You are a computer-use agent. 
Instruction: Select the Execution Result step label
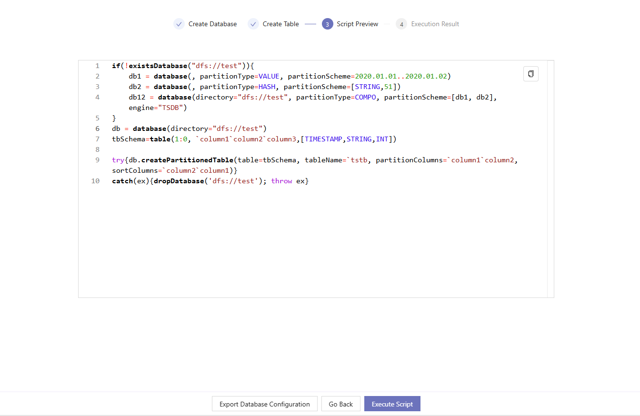coord(434,24)
